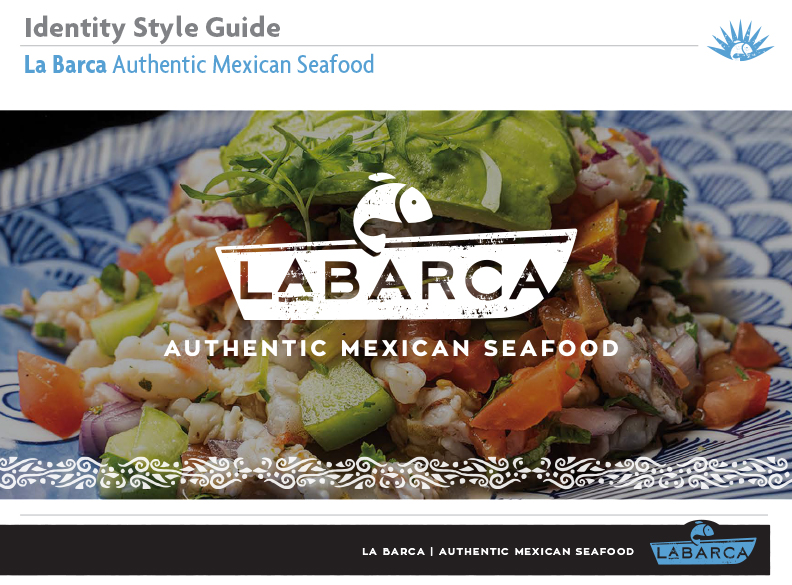Click the blue agave fish emblem in the header
The image size is (792, 585).
pyautogui.click(x=740, y=40)
